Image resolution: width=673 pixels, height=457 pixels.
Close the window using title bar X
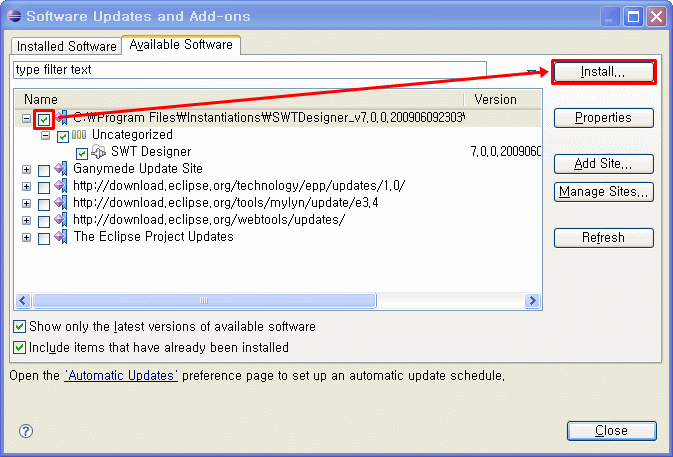[x=656, y=17]
